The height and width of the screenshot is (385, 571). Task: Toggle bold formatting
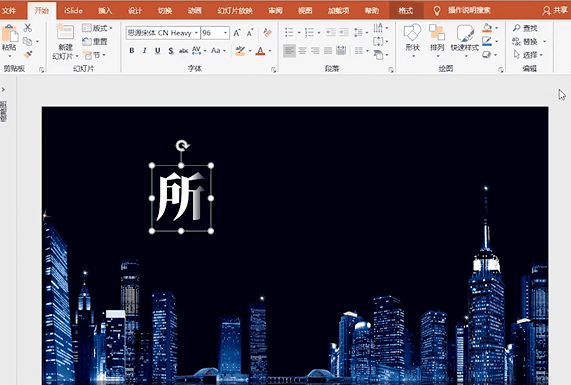[132, 51]
